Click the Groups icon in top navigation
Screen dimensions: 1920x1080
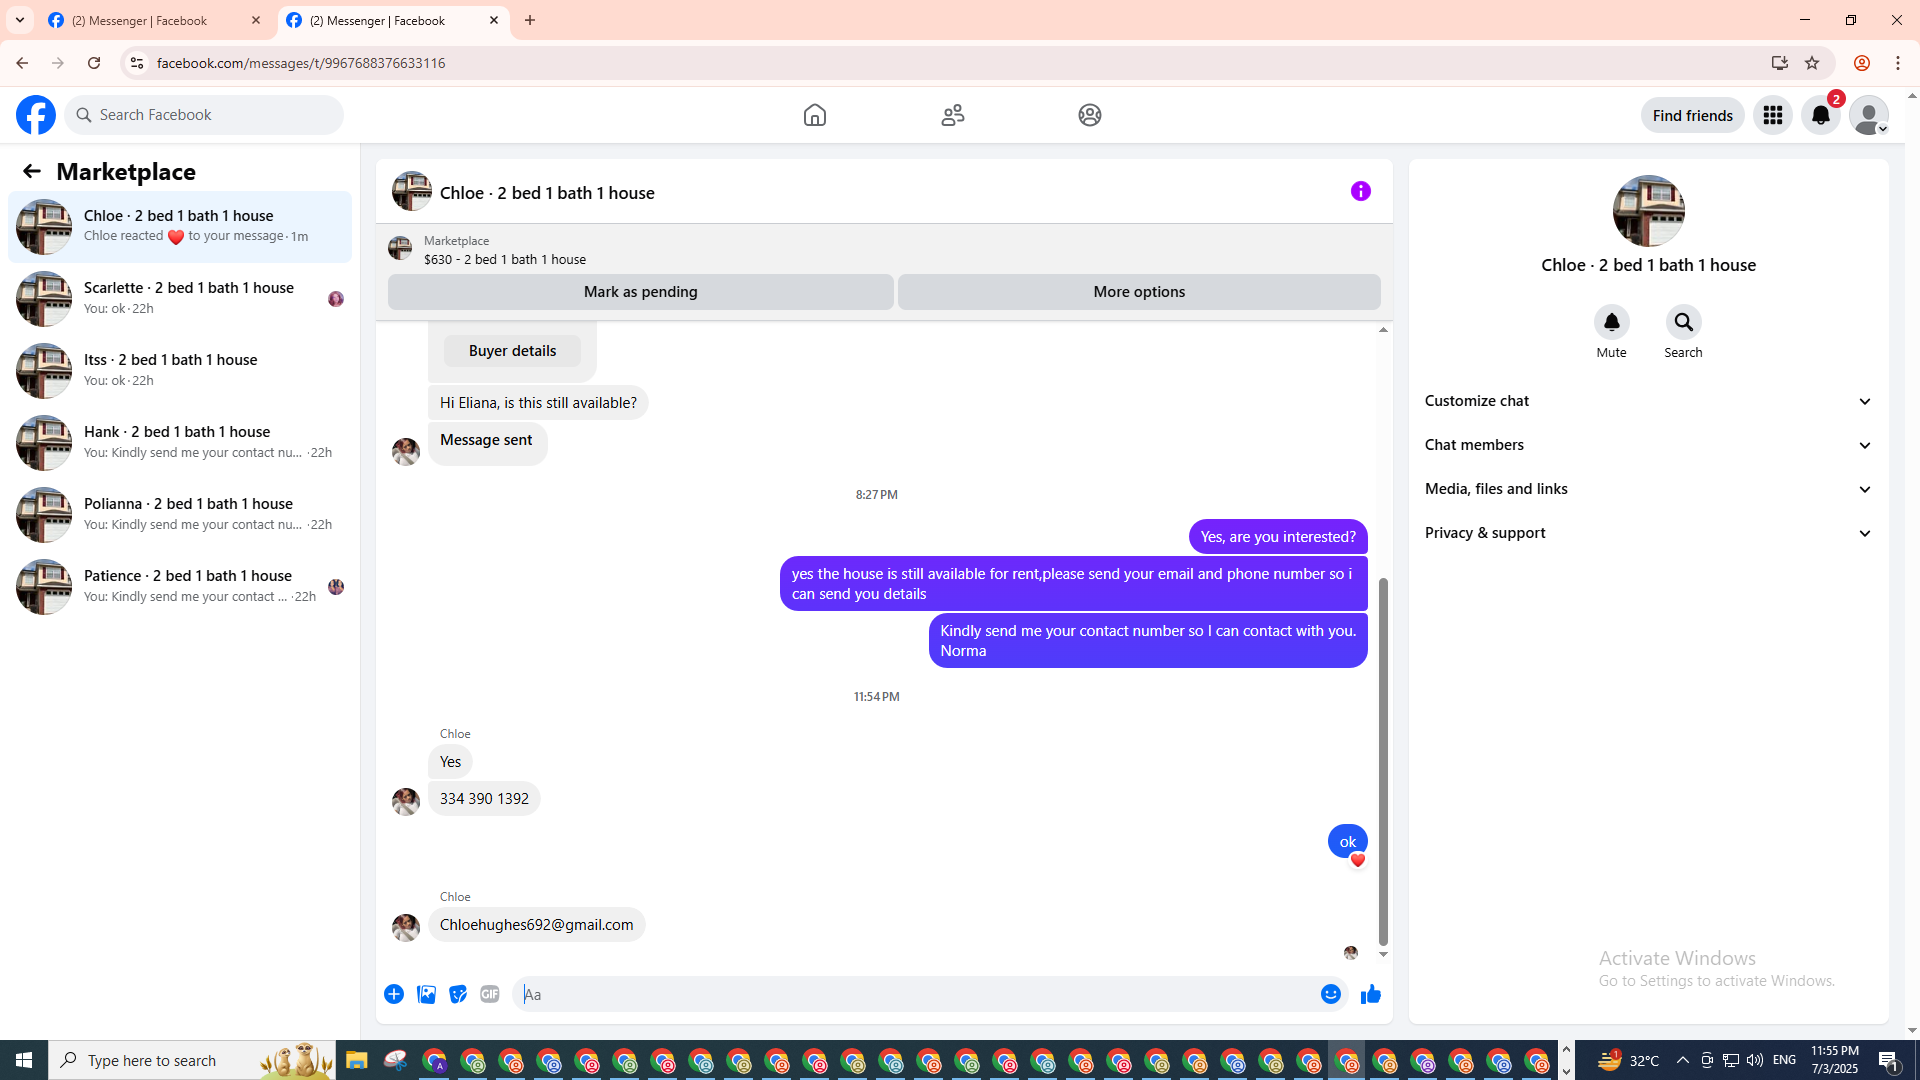1089,115
